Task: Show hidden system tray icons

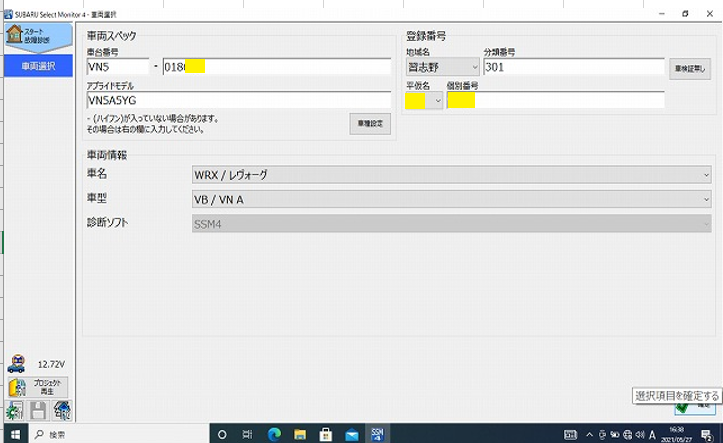Action: point(590,434)
